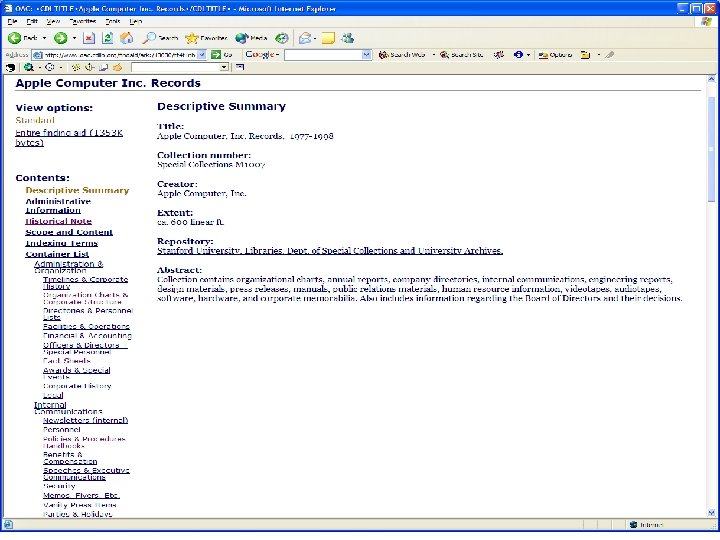Open the Historical Note link
The width and height of the screenshot is (720, 540).
click(x=58, y=221)
